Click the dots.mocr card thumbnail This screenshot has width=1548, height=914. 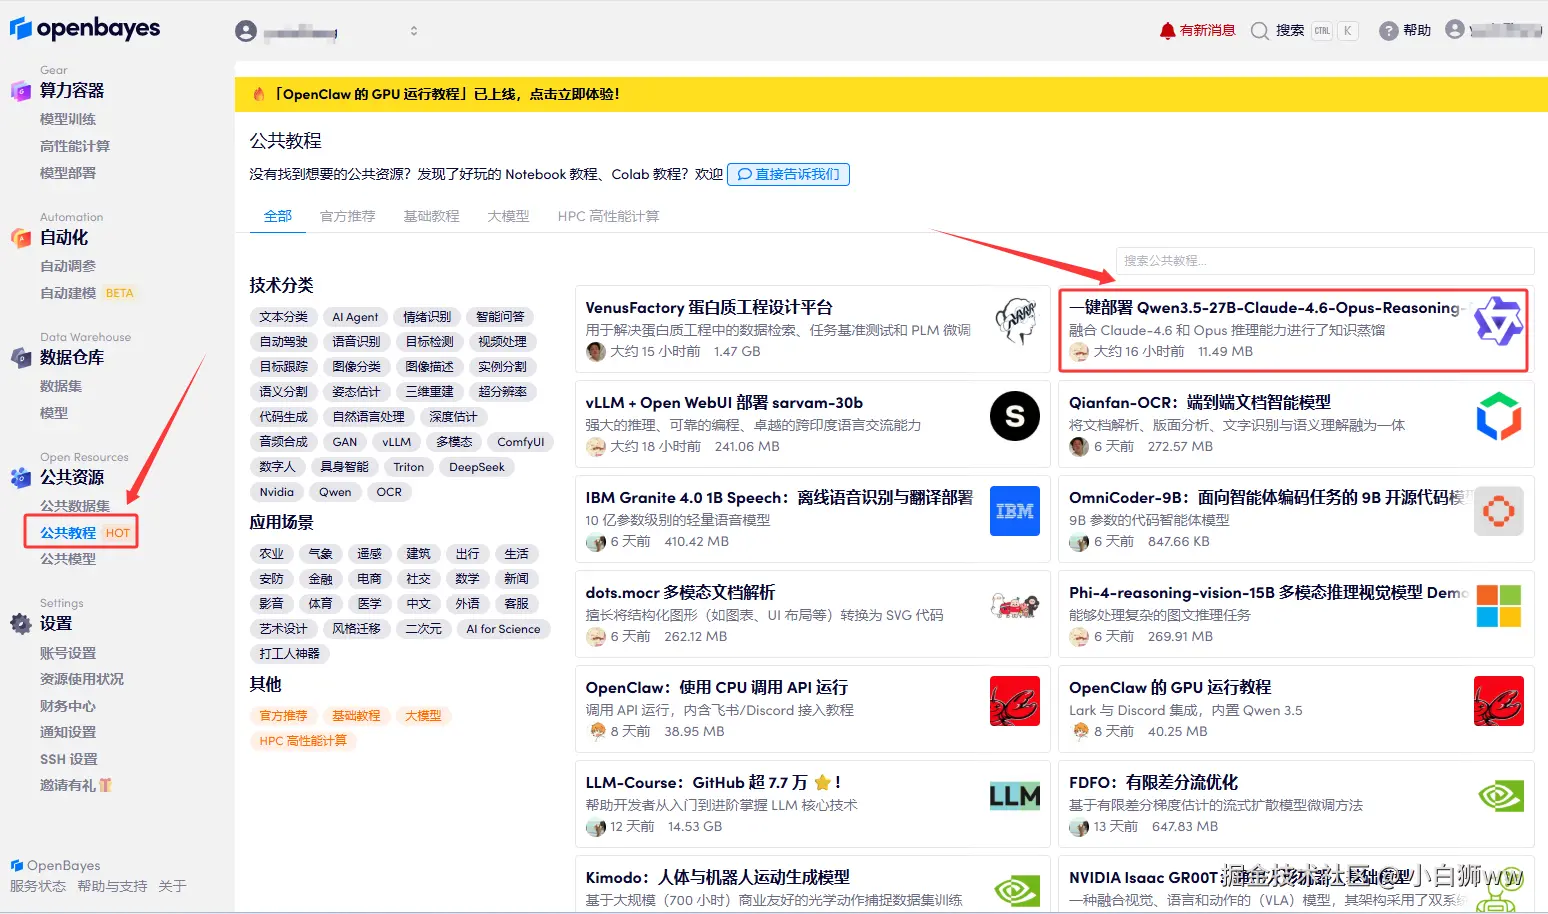pos(1015,606)
